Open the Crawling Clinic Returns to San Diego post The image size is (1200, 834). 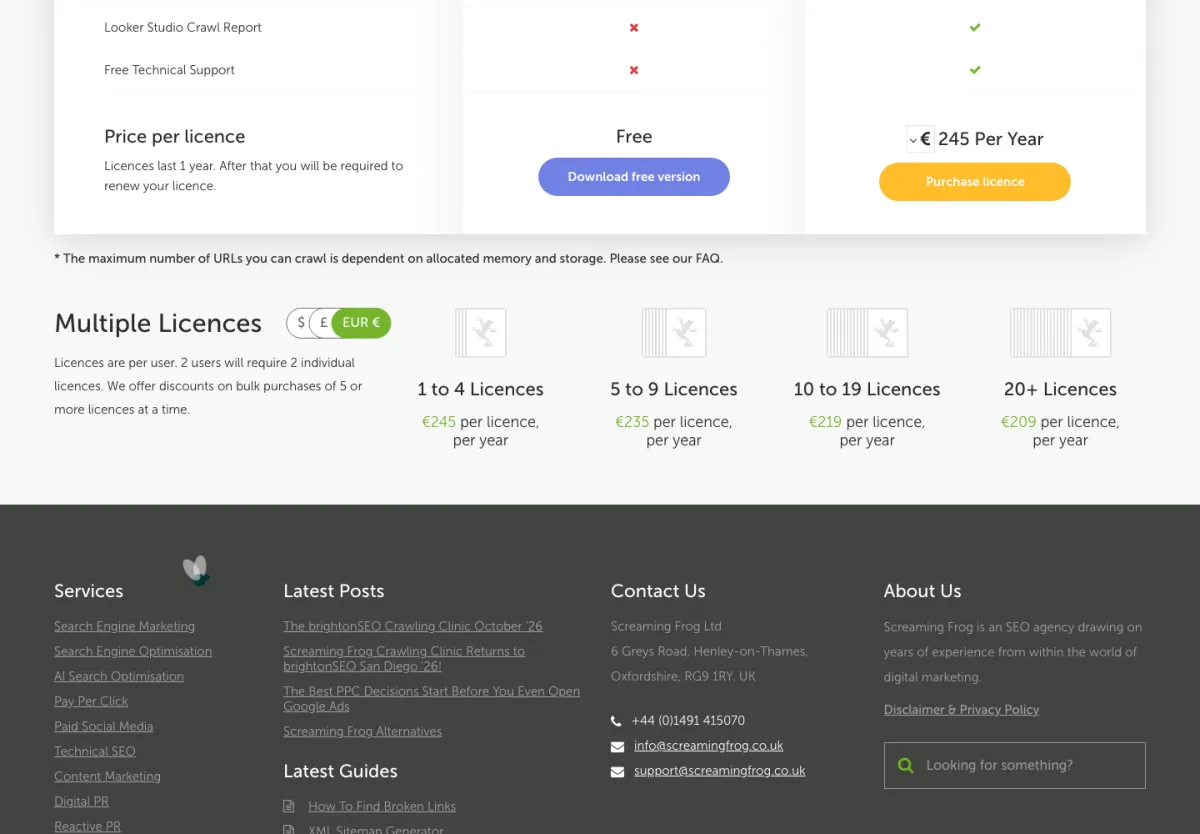pyautogui.click(x=404, y=658)
